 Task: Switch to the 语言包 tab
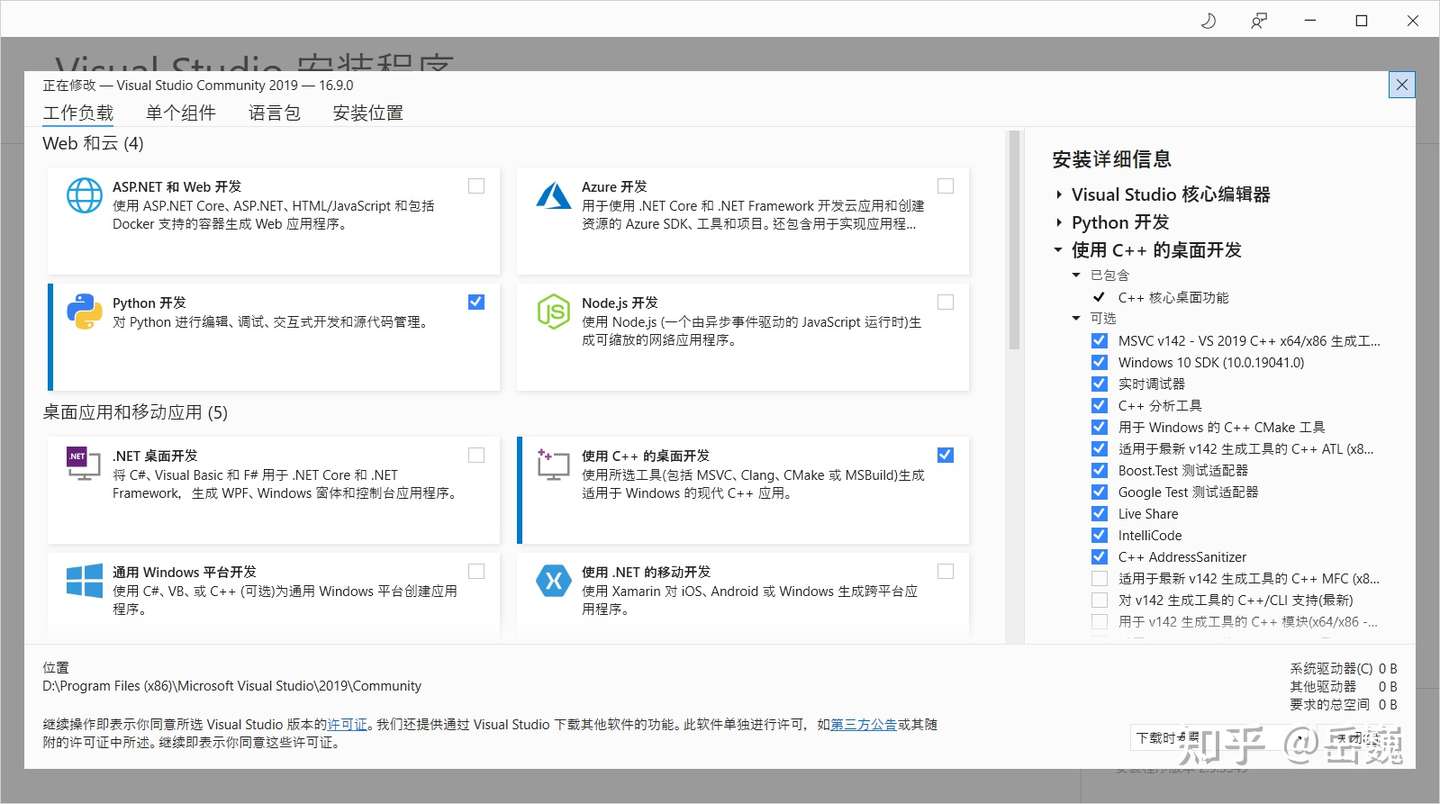pos(275,113)
